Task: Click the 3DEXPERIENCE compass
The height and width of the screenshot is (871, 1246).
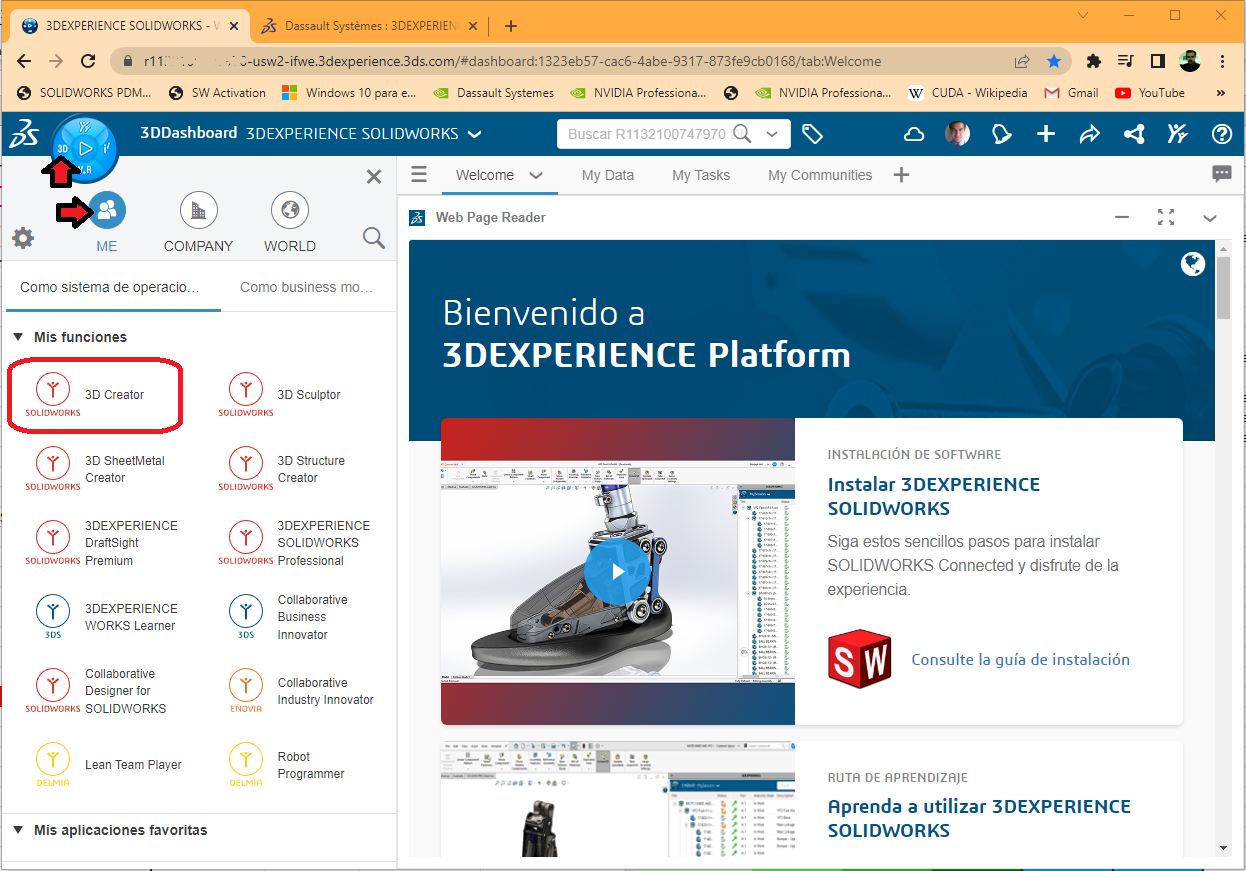Action: pos(85,148)
